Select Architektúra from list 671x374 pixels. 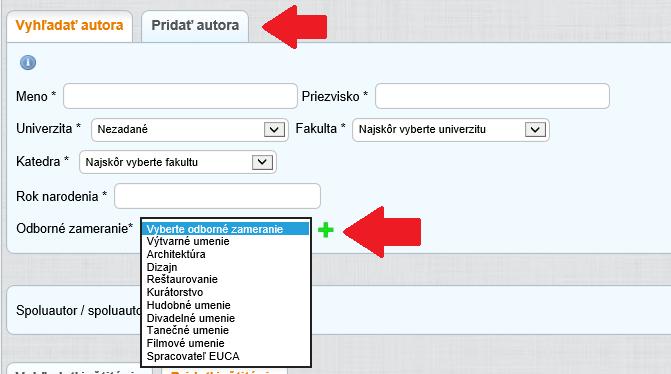coord(226,254)
